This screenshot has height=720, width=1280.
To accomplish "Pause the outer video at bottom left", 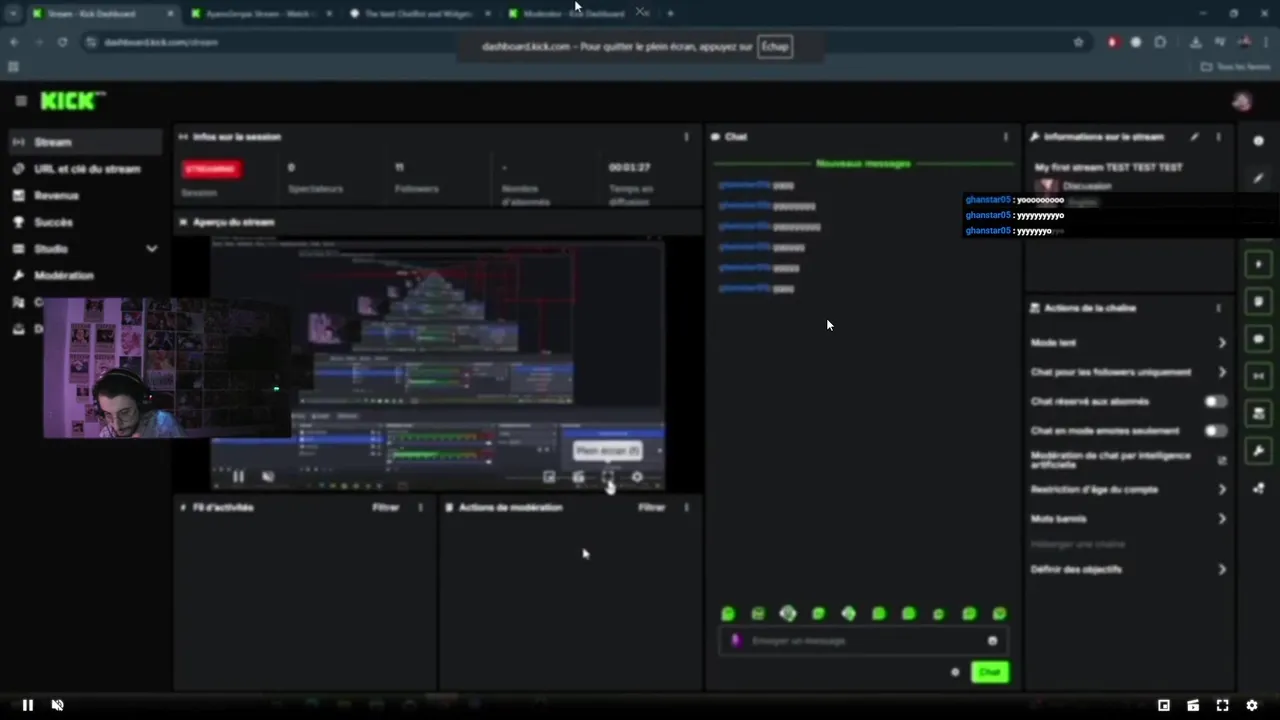I will click(28, 705).
